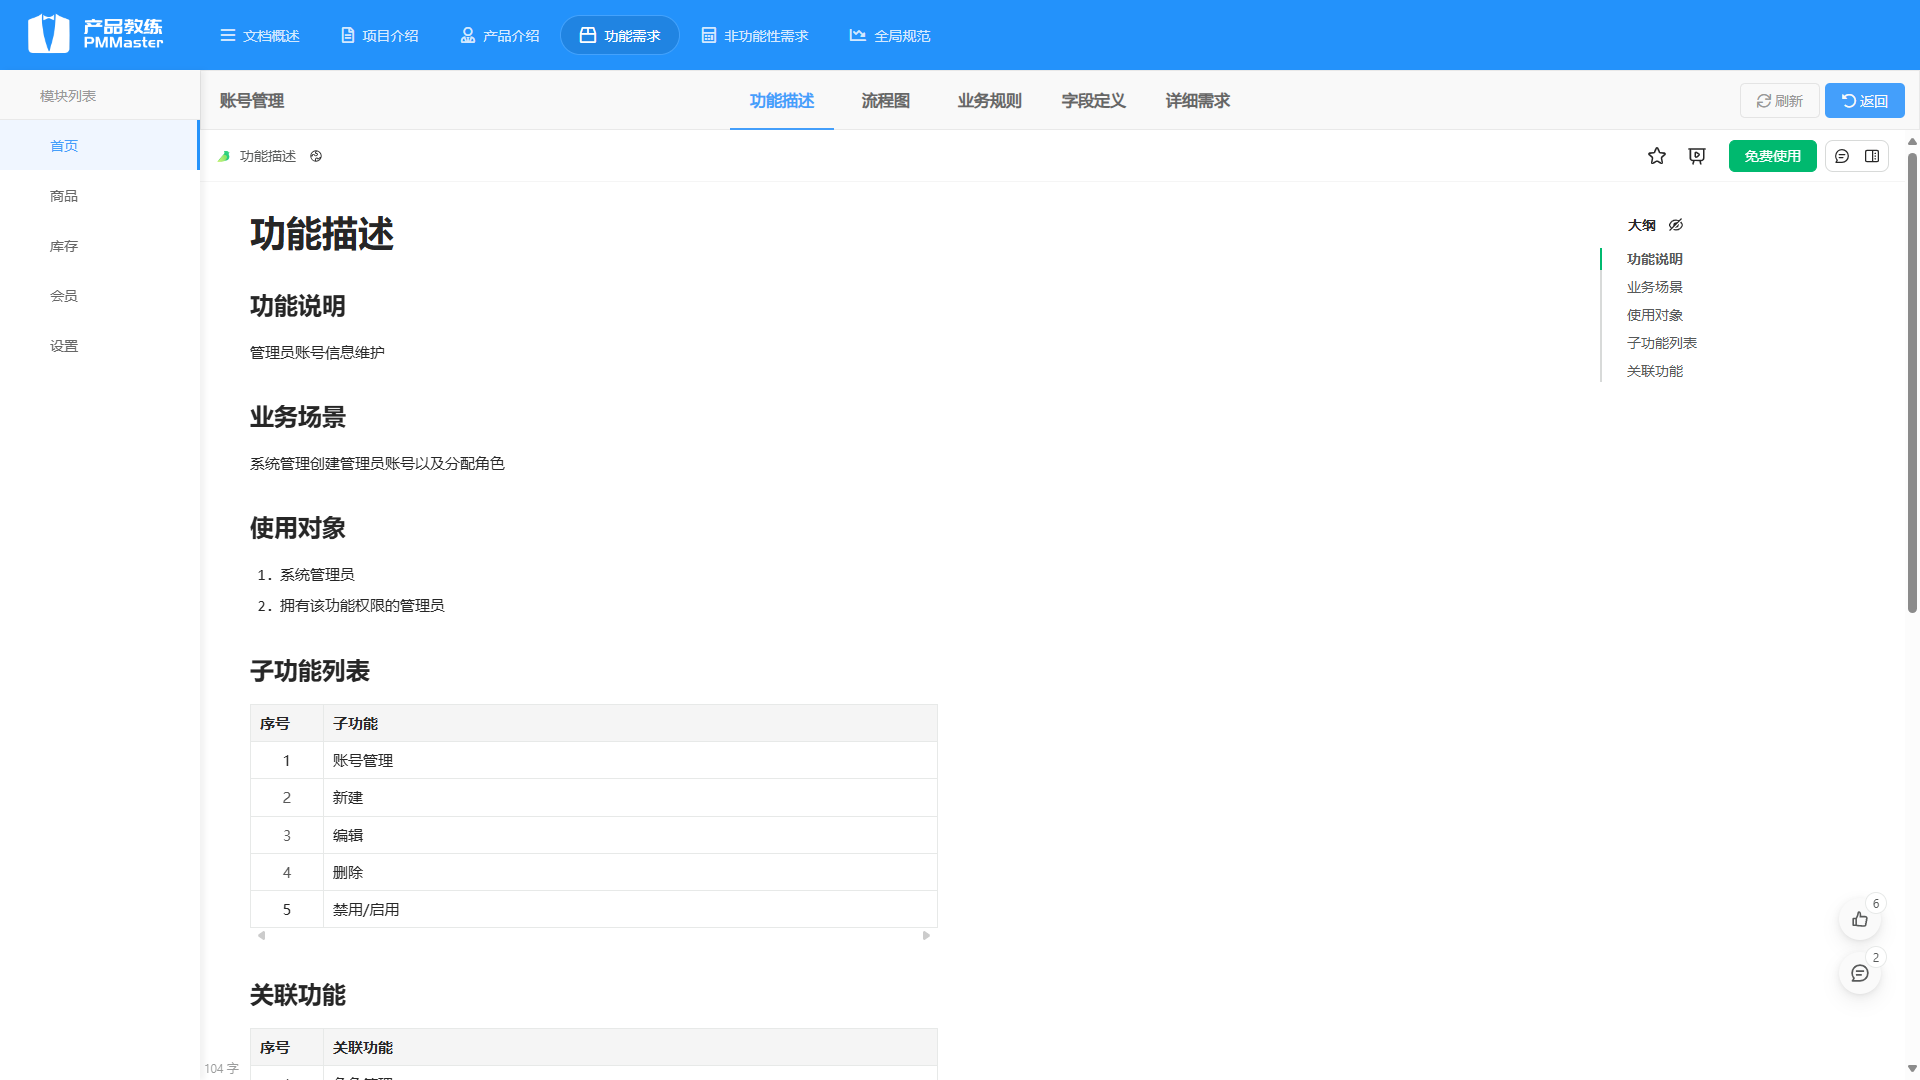Click the 删除 table cell
This screenshot has height=1080, width=1920.
pos(630,873)
